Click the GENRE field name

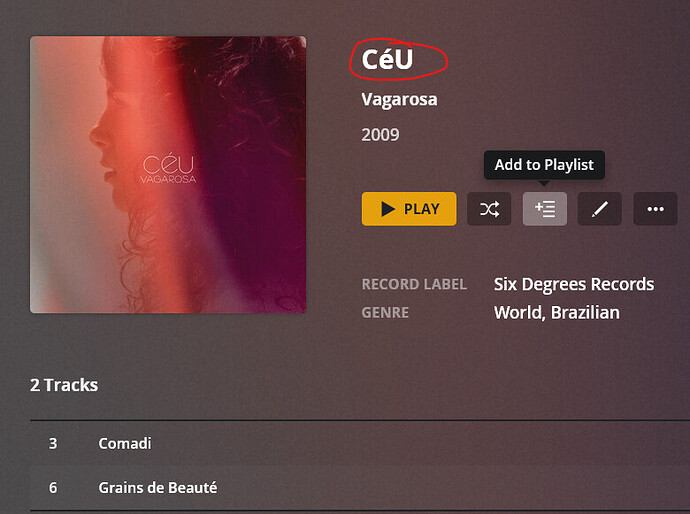click(385, 312)
